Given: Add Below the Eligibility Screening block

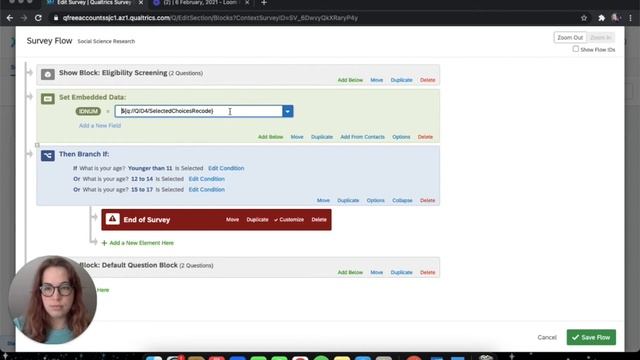Looking at the screenshot, I should coord(350,80).
